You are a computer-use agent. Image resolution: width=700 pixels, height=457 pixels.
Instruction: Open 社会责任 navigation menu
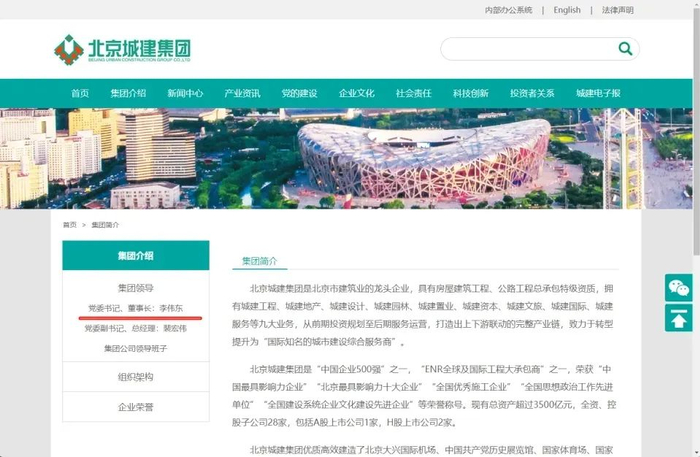click(413, 93)
